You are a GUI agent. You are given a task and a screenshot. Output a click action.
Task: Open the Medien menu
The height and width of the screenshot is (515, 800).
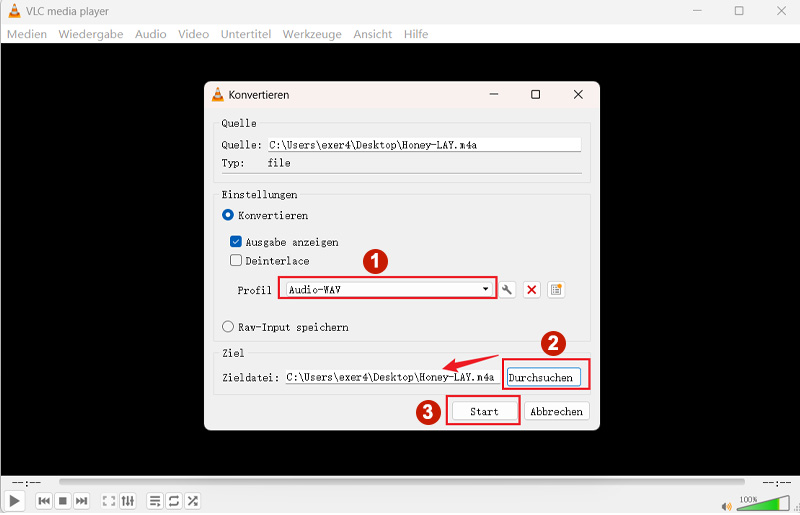[27, 34]
